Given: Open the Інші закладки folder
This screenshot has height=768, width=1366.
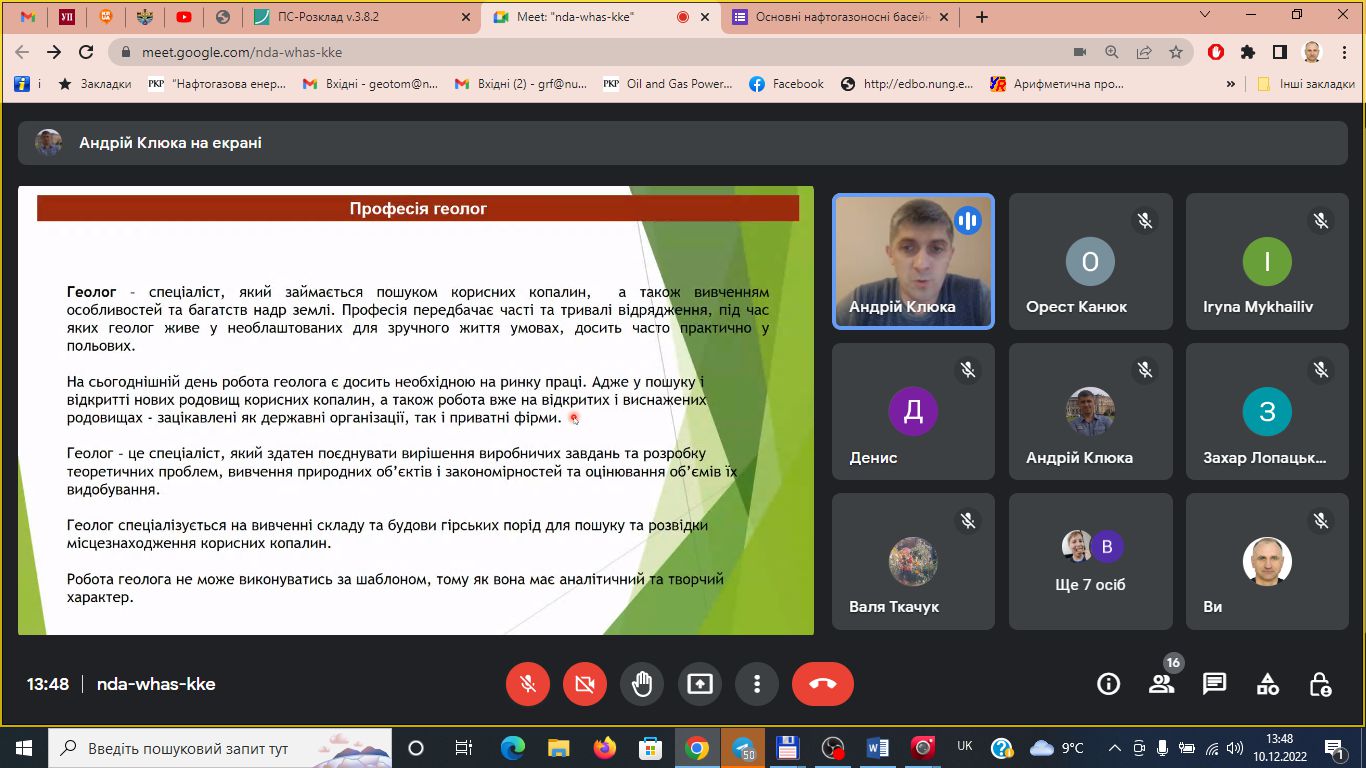Looking at the screenshot, I should [1306, 84].
